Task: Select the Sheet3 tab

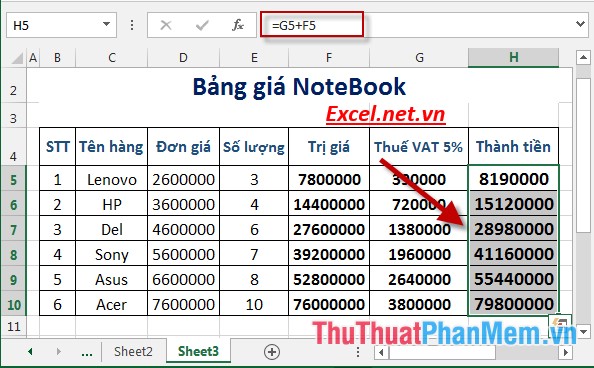Action: pos(198,352)
